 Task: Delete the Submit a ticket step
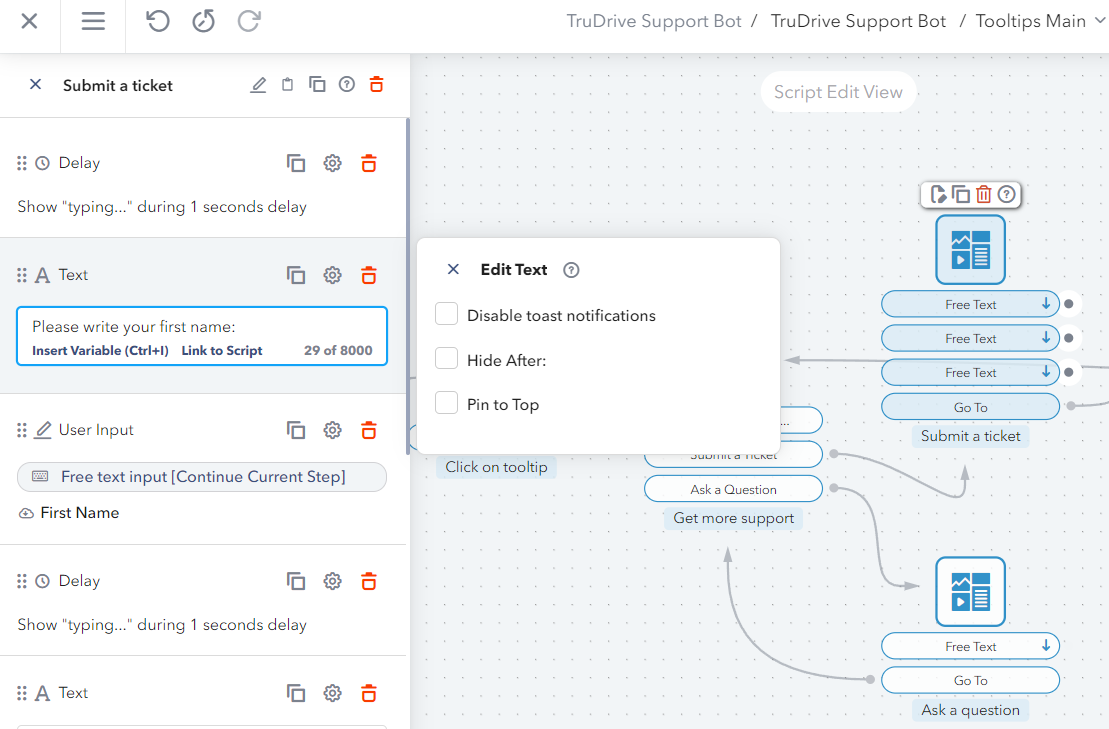pyautogui.click(x=376, y=85)
